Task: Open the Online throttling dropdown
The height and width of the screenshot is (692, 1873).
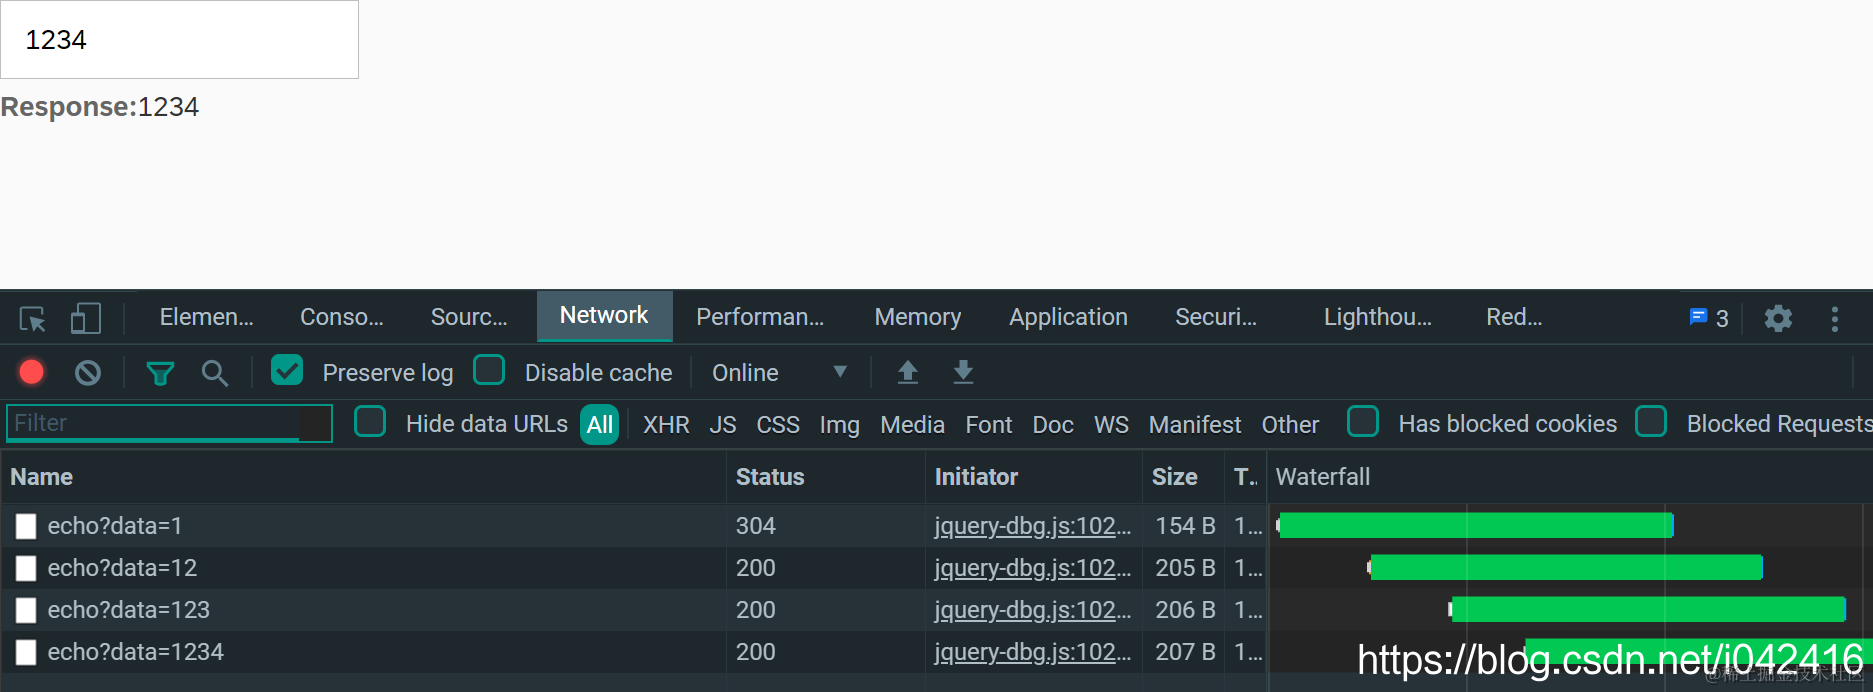Action: [779, 373]
